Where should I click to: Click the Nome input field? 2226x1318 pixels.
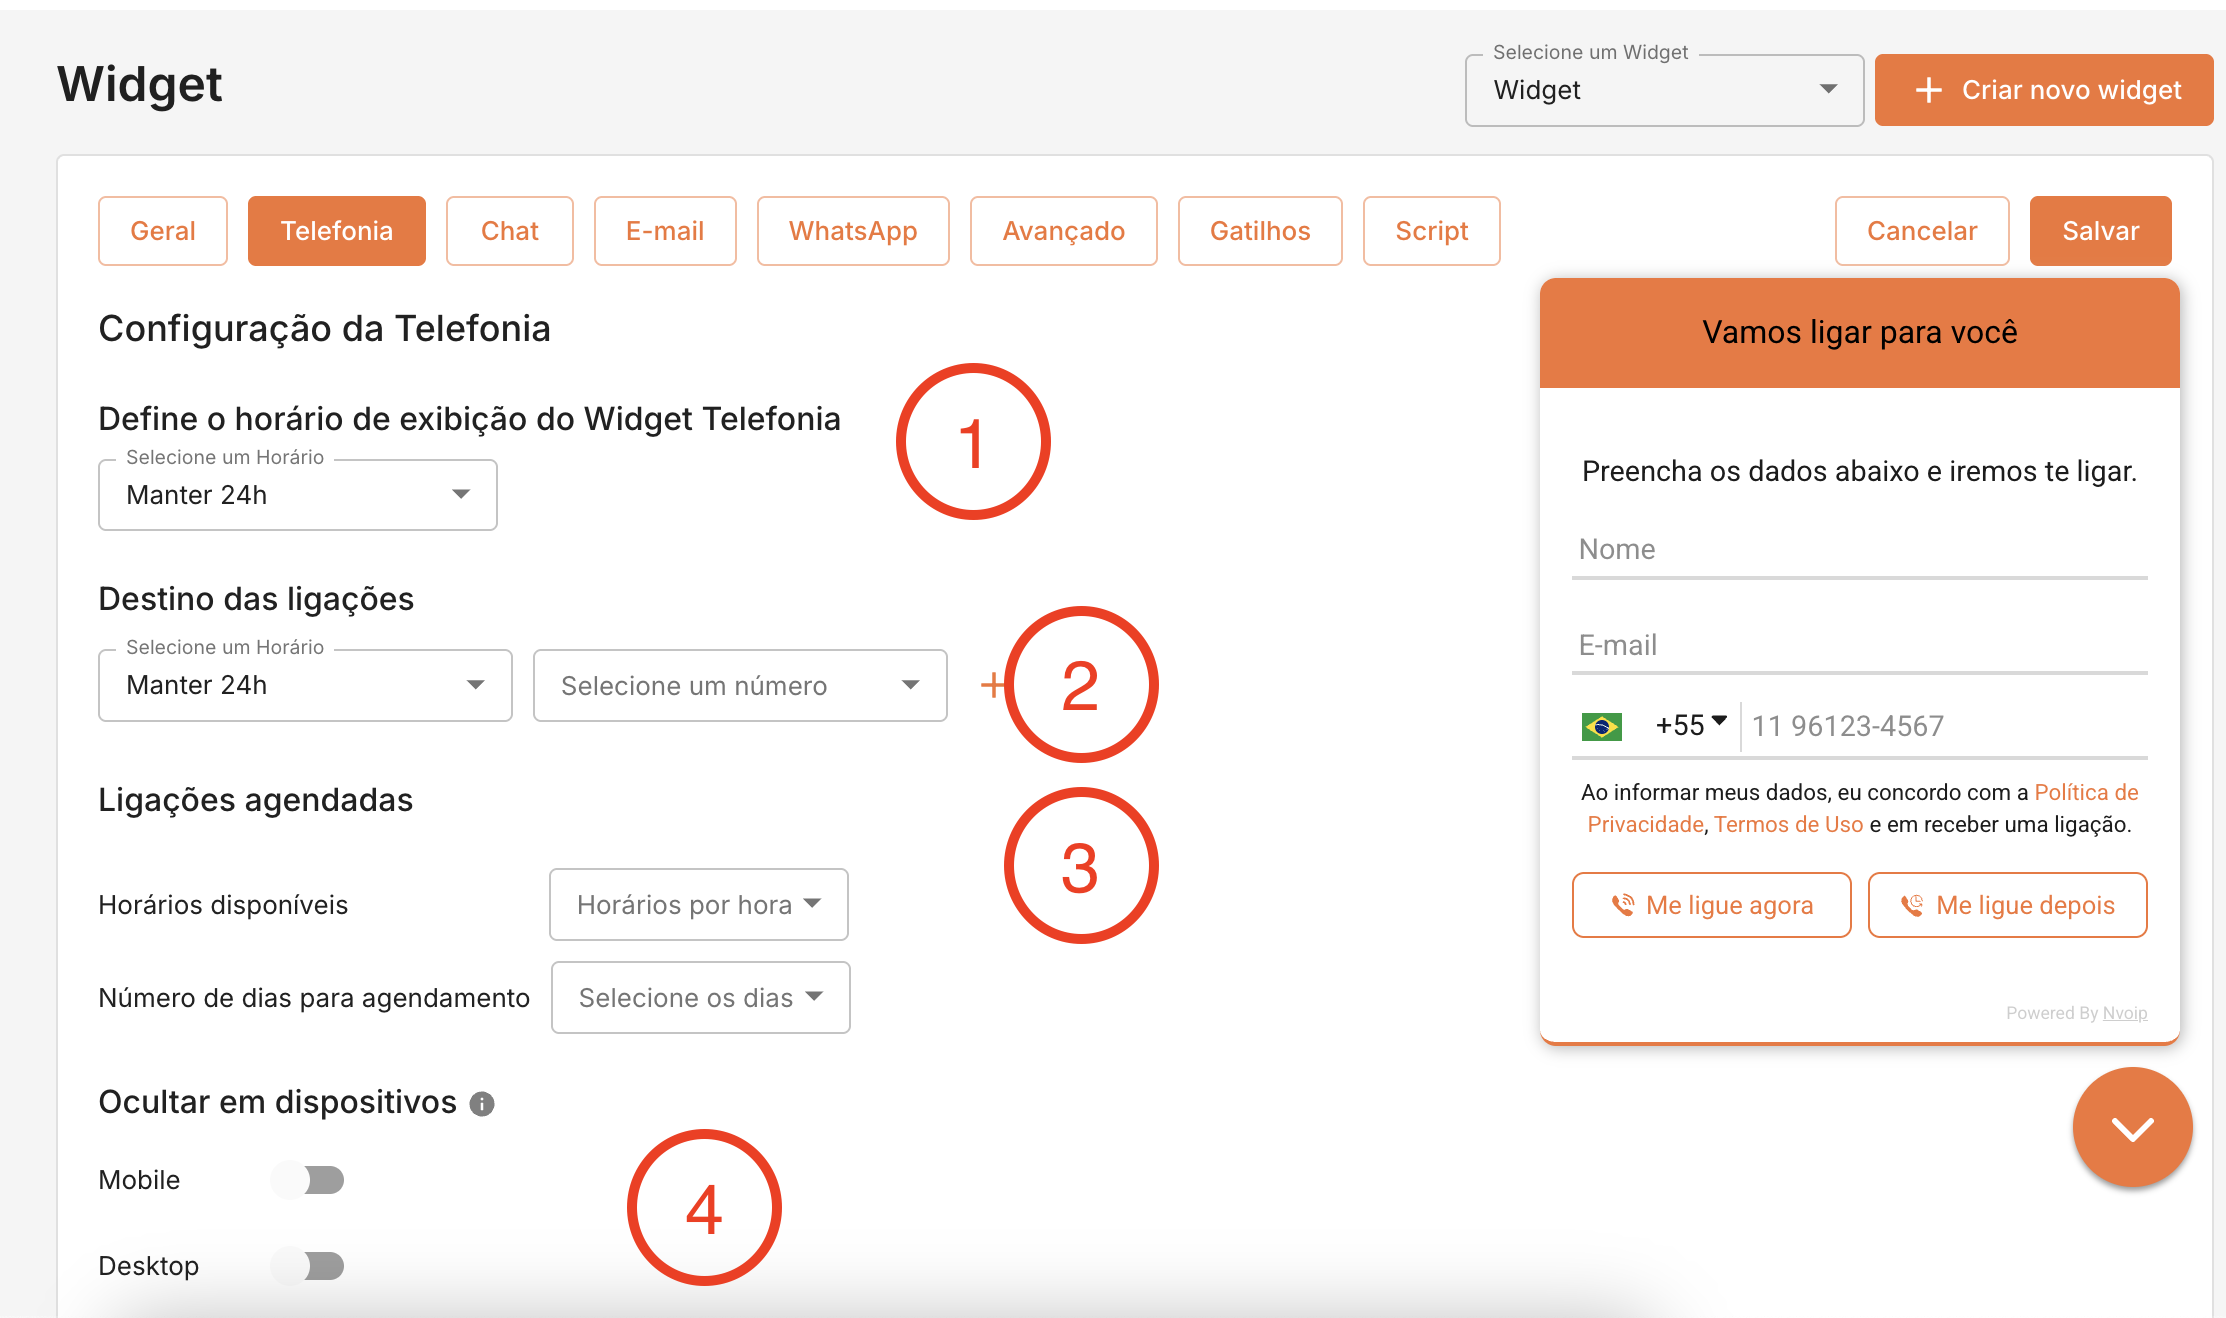(1858, 550)
